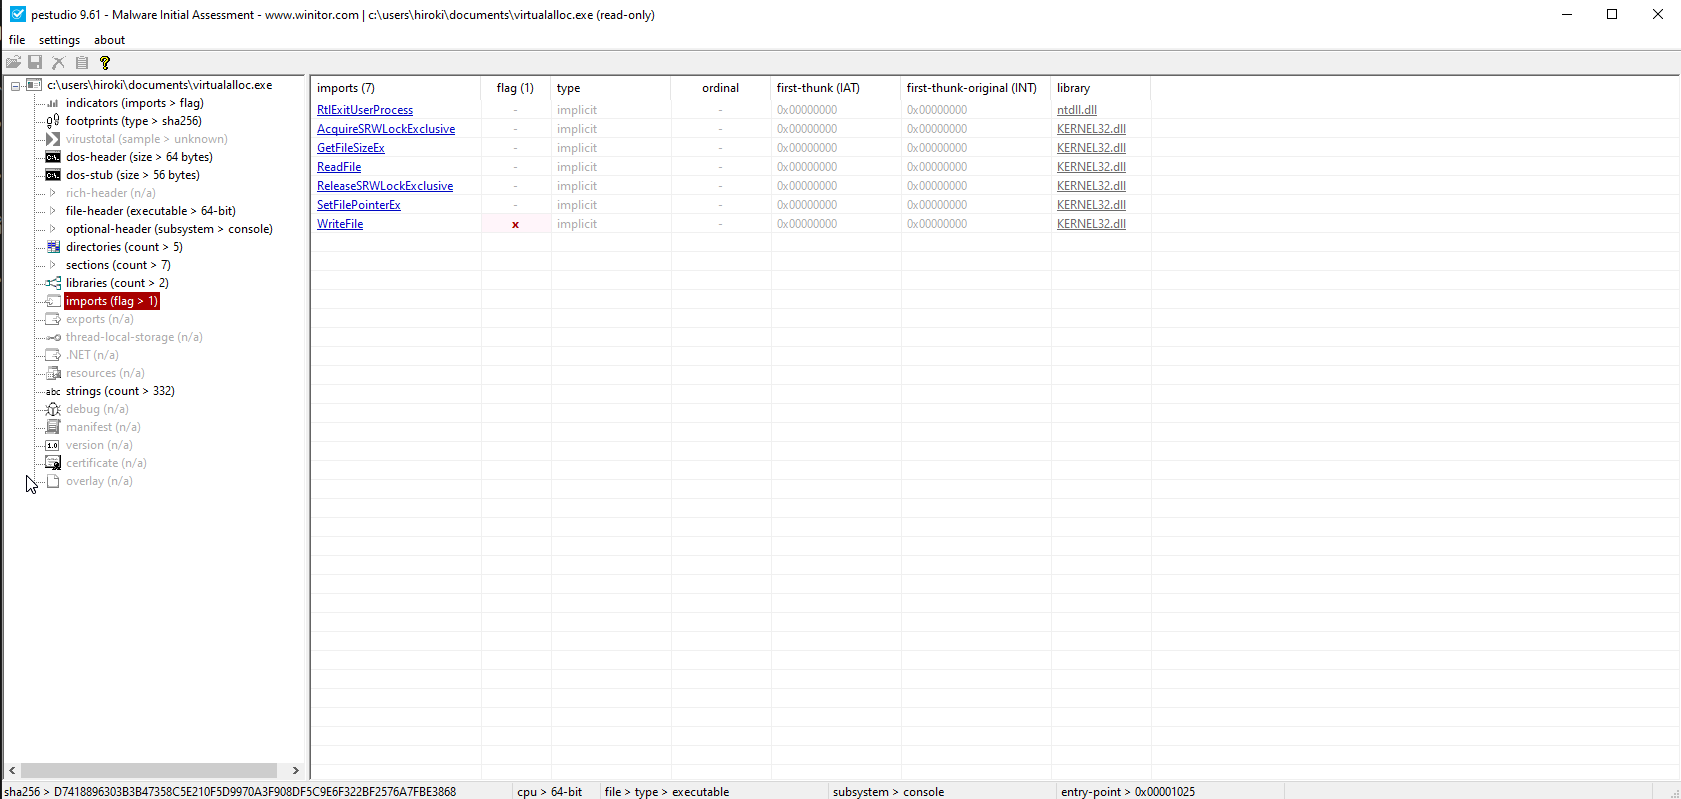Image resolution: width=1681 pixels, height=799 pixels.
Task: Expand the optional-header tree node
Action: pos(53,229)
